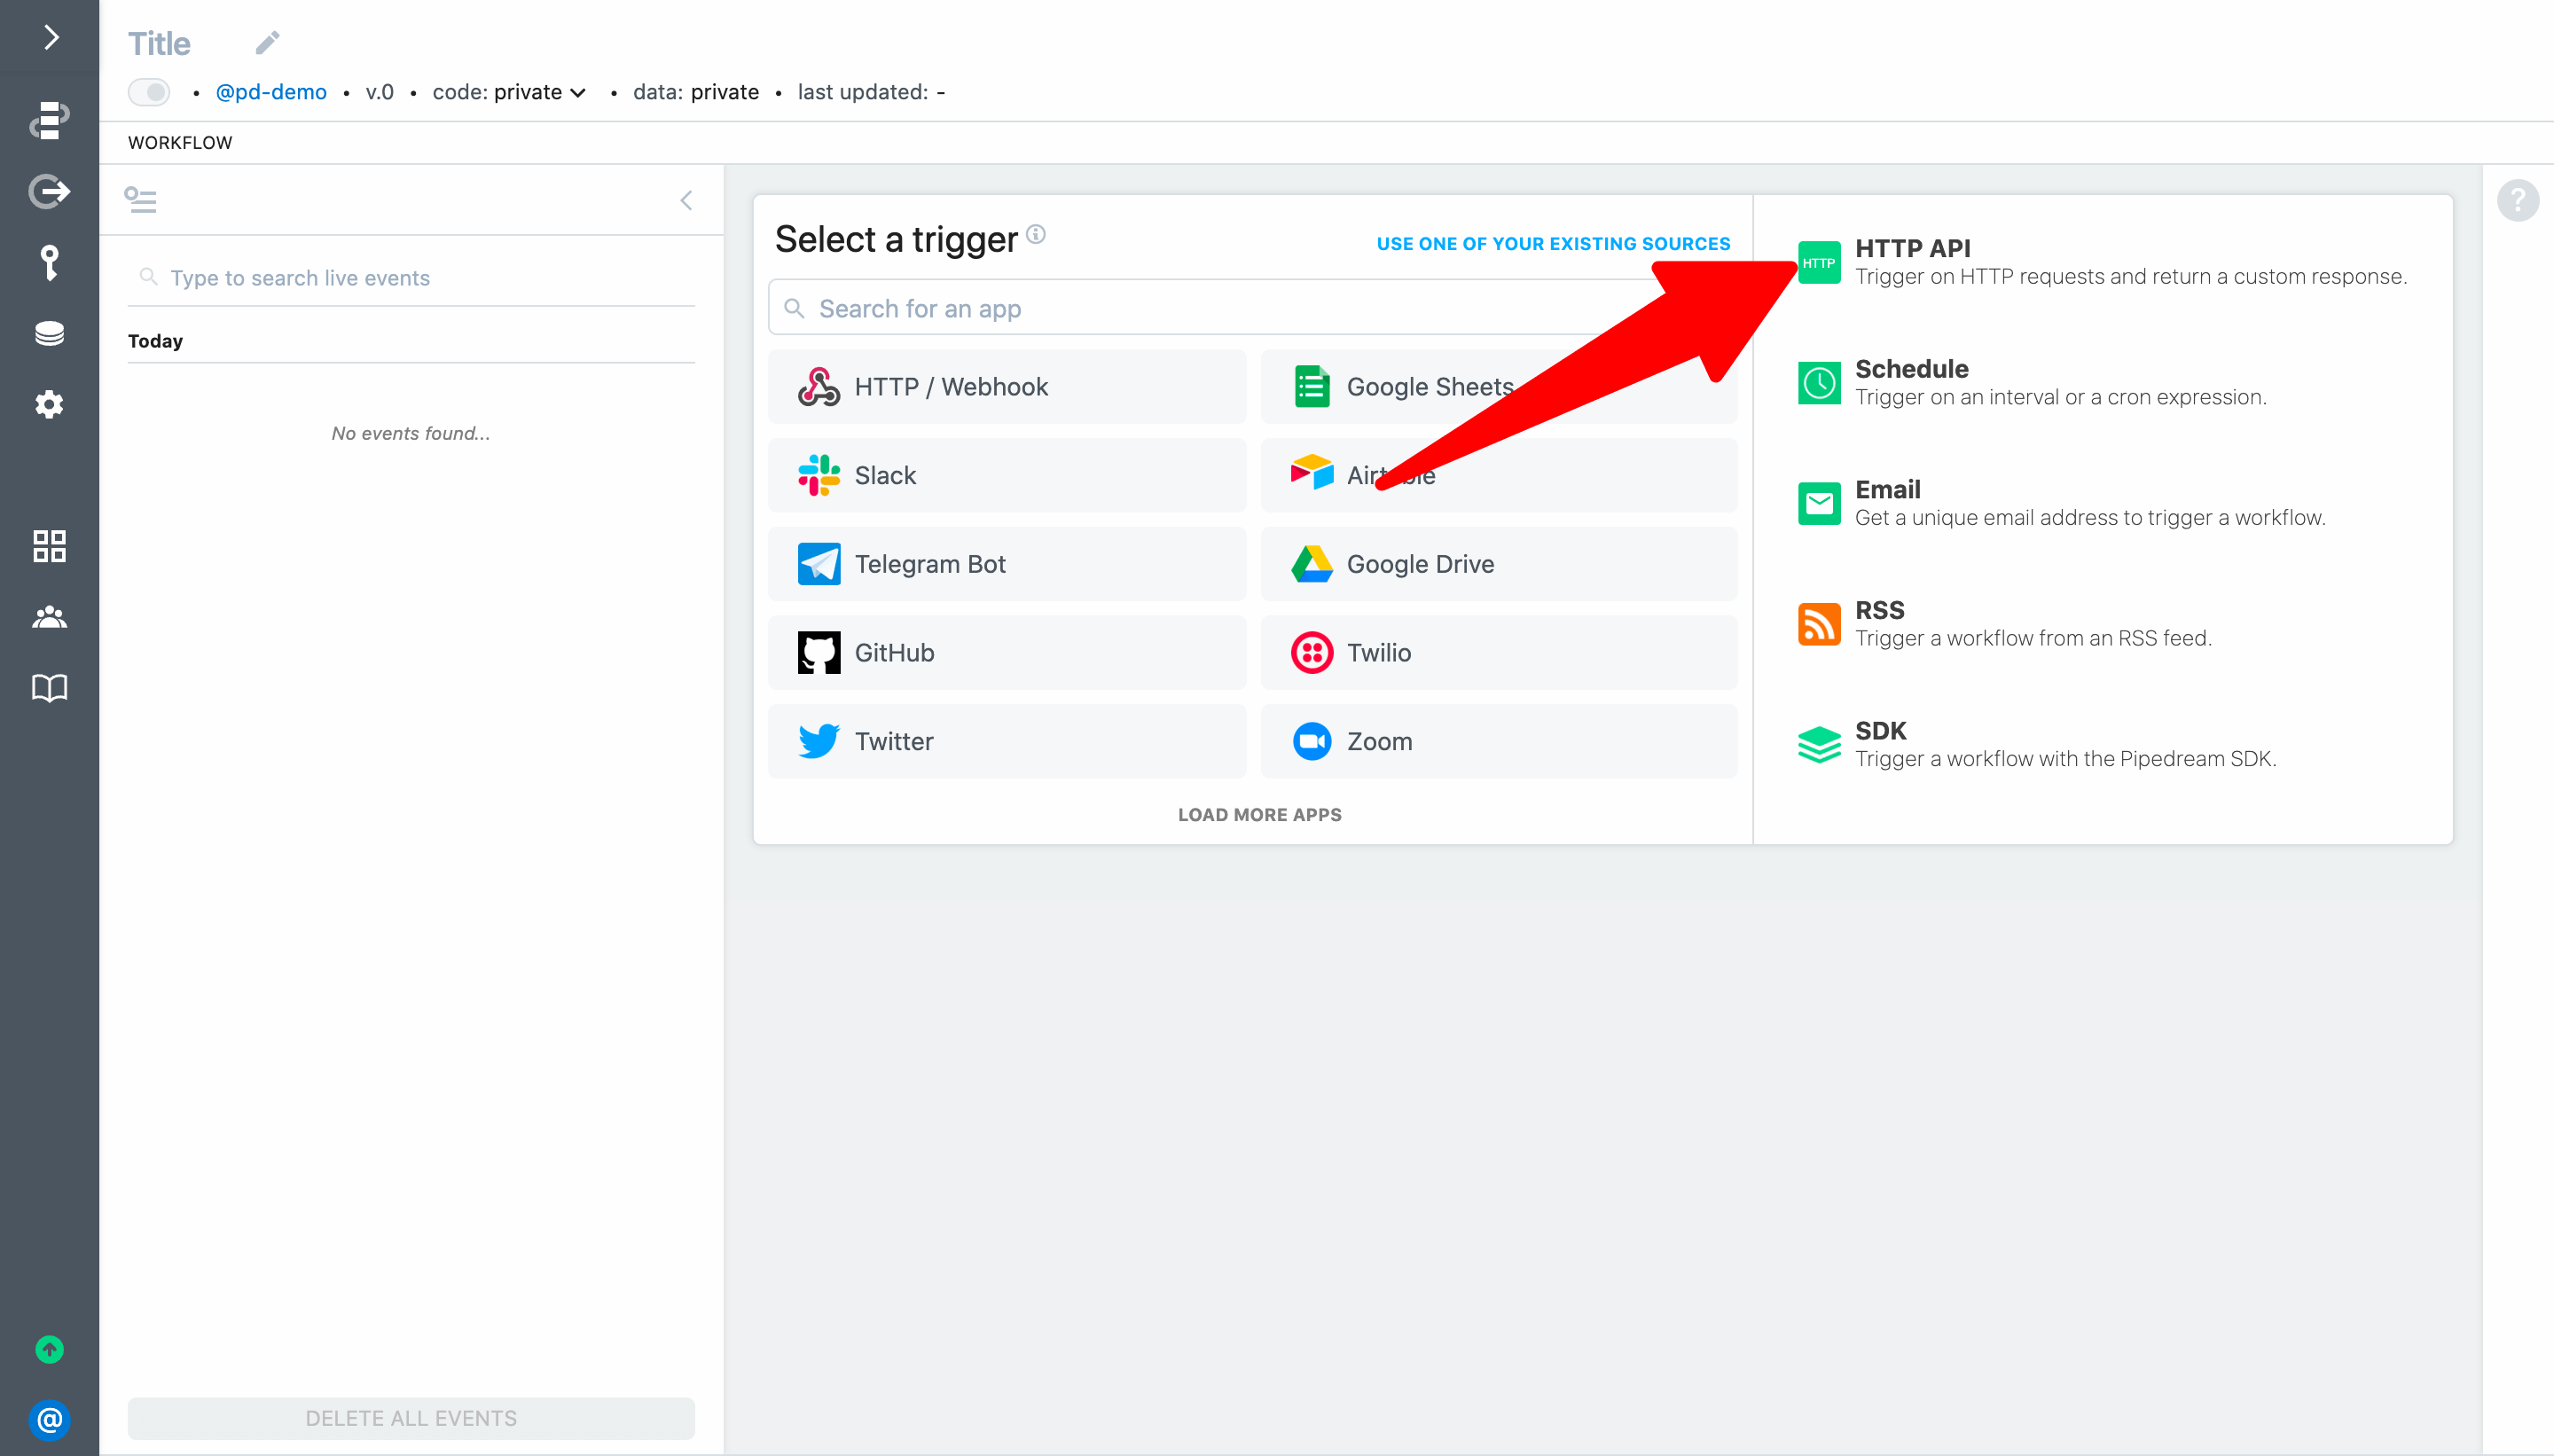2554x1456 pixels.
Task: Open the @pd-demo profile link
Action: (271, 92)
